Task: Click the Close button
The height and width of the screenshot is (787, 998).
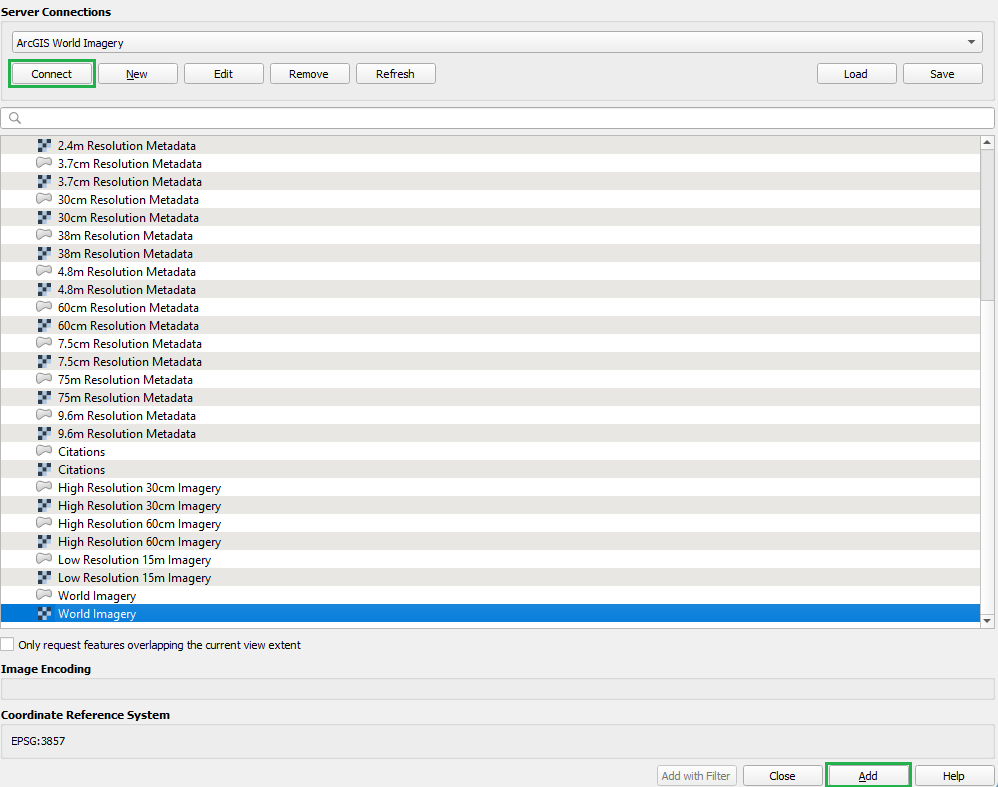Action: click(x=782, y=776)
